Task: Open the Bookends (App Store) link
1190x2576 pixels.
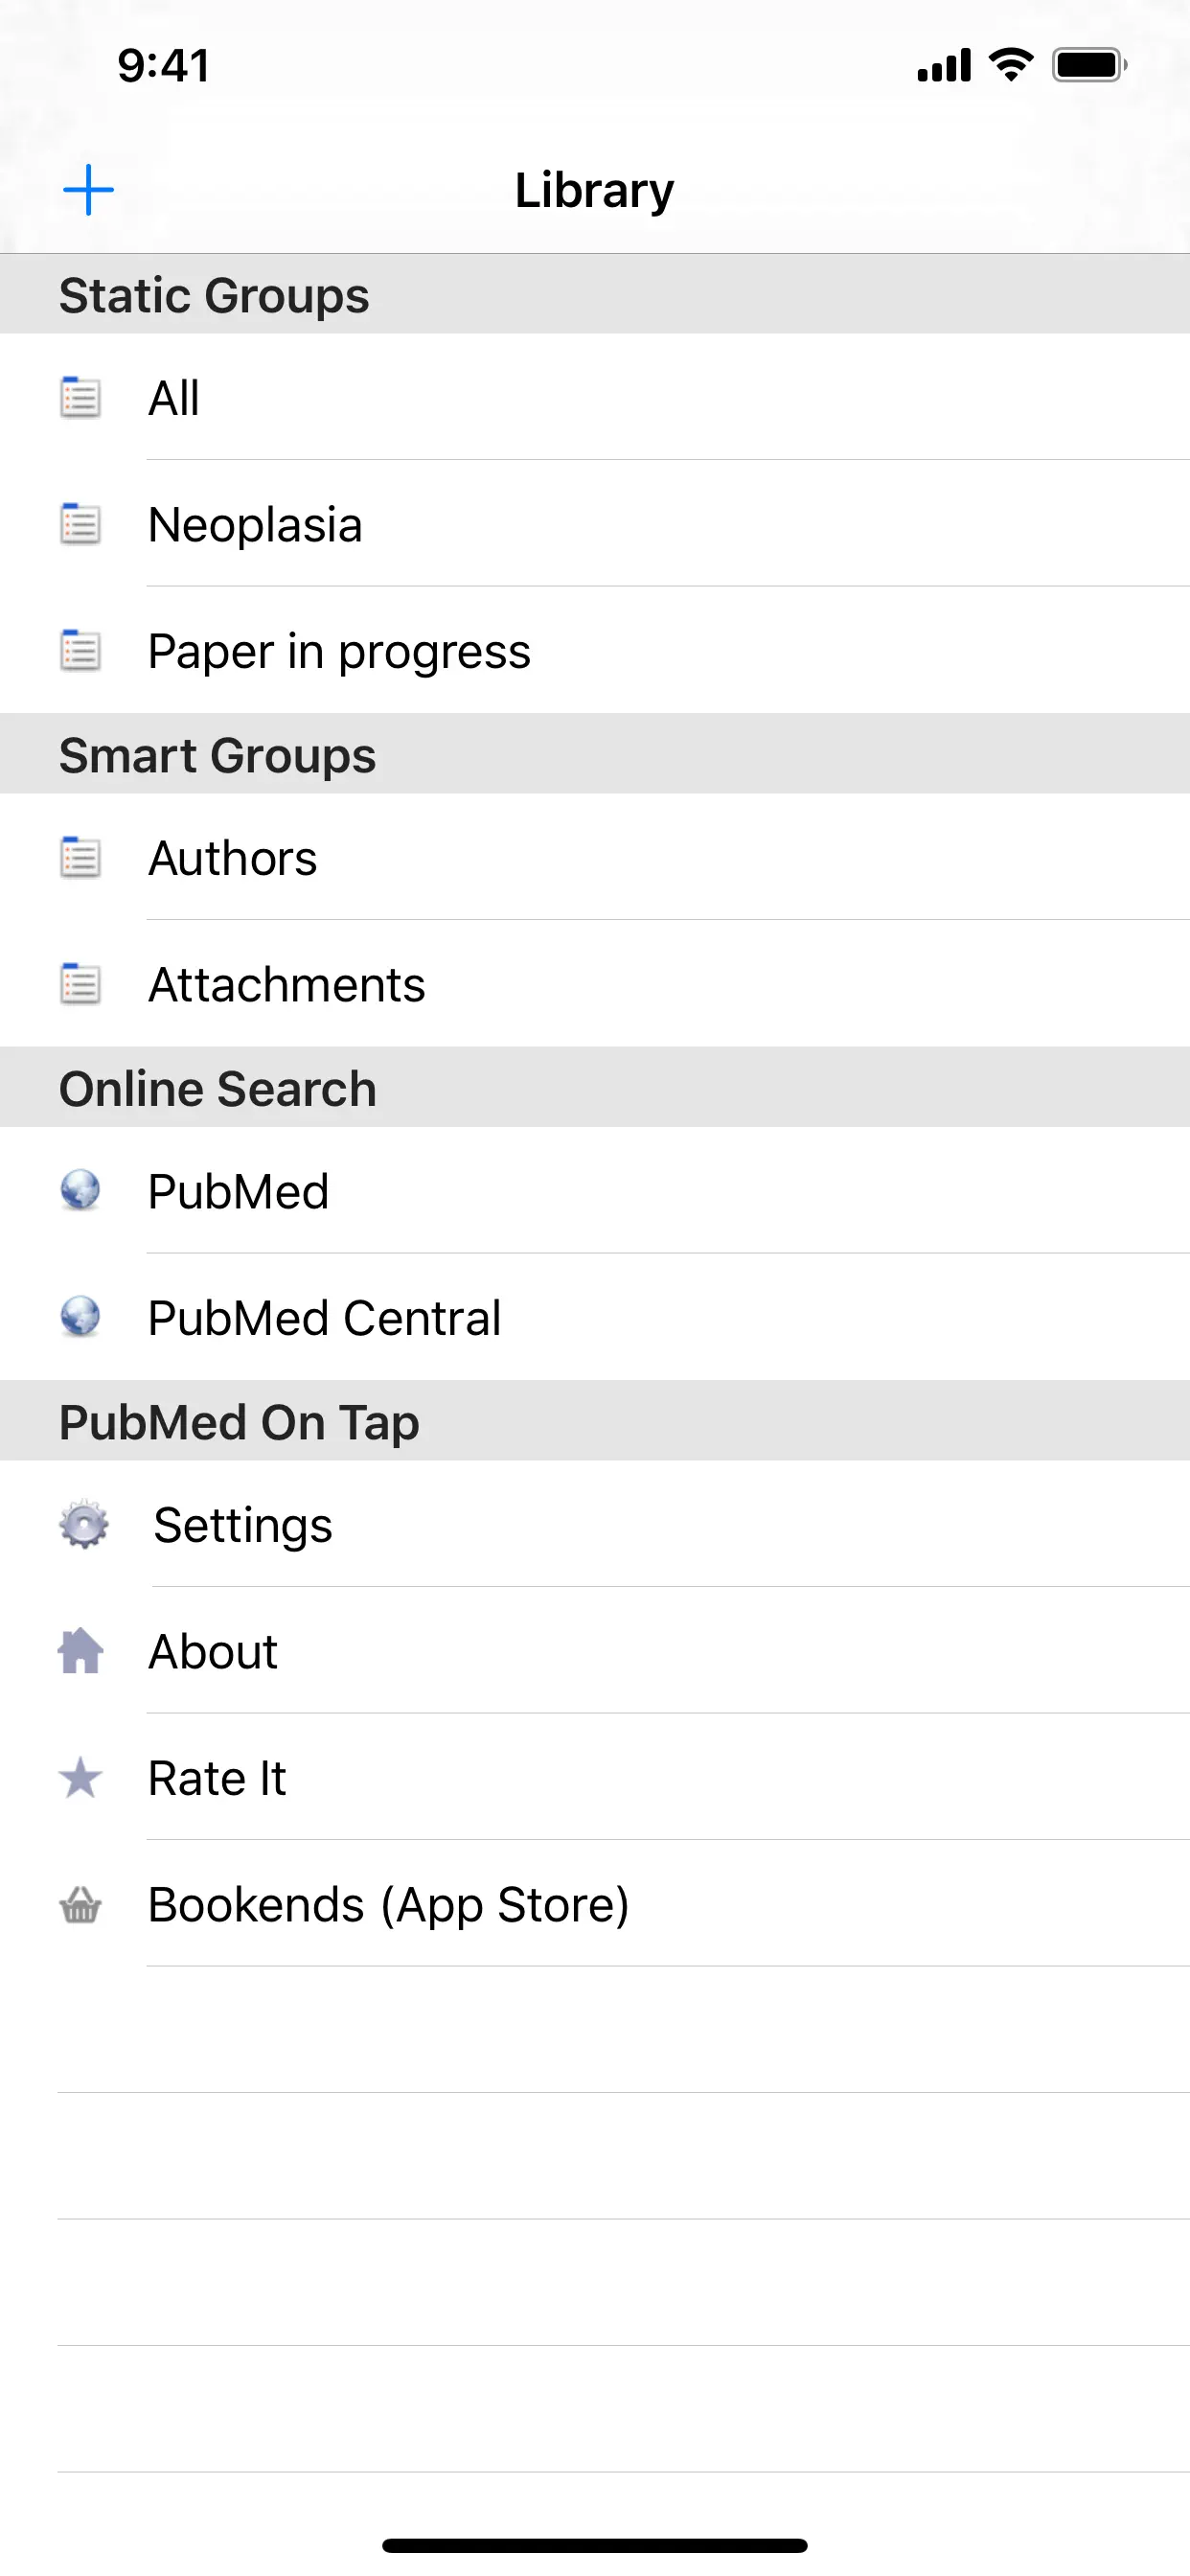Action: 388,1905
